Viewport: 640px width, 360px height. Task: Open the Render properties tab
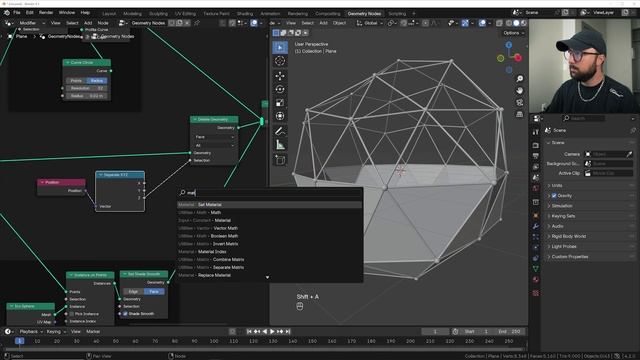coord(536,145)
